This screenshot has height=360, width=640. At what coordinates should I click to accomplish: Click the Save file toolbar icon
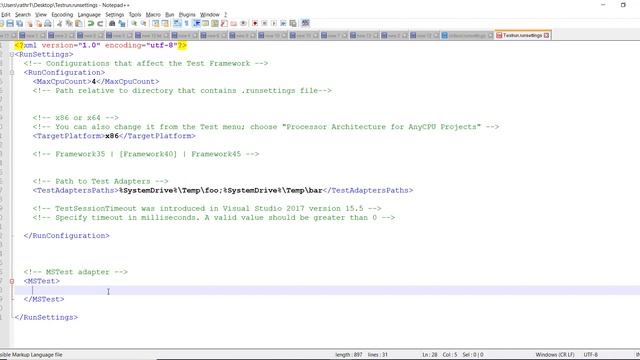(10, 23)
